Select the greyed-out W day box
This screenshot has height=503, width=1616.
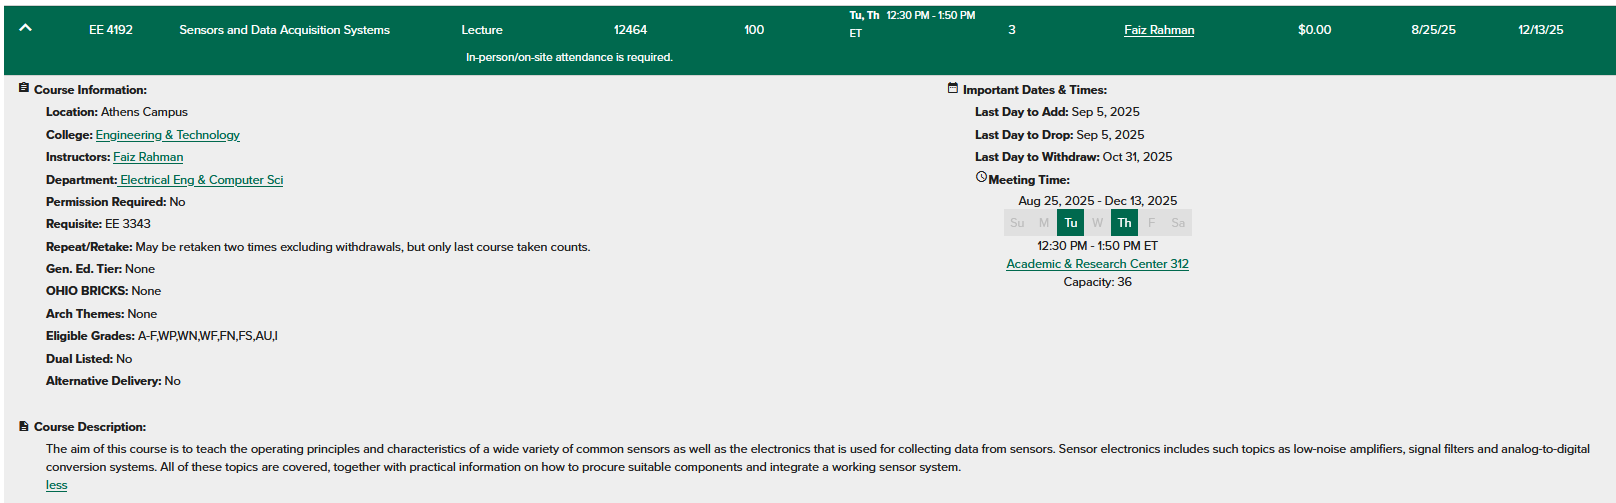[x=1097, y=223]
